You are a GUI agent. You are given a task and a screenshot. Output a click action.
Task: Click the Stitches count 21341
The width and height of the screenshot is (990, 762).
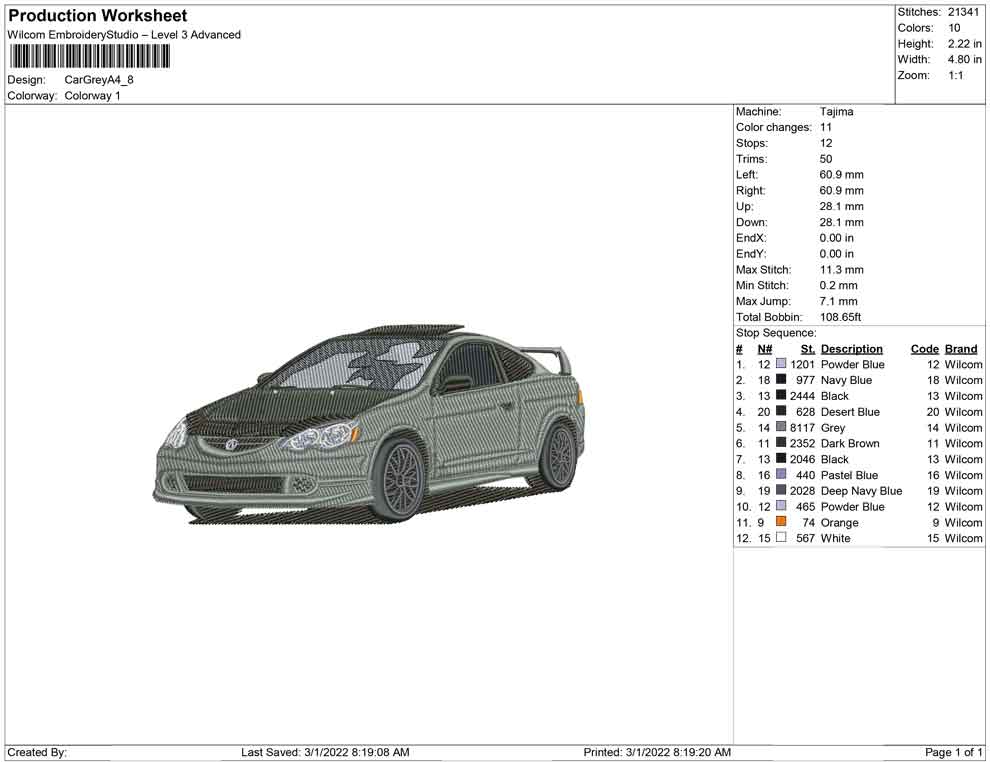click(x=964, y=12)
